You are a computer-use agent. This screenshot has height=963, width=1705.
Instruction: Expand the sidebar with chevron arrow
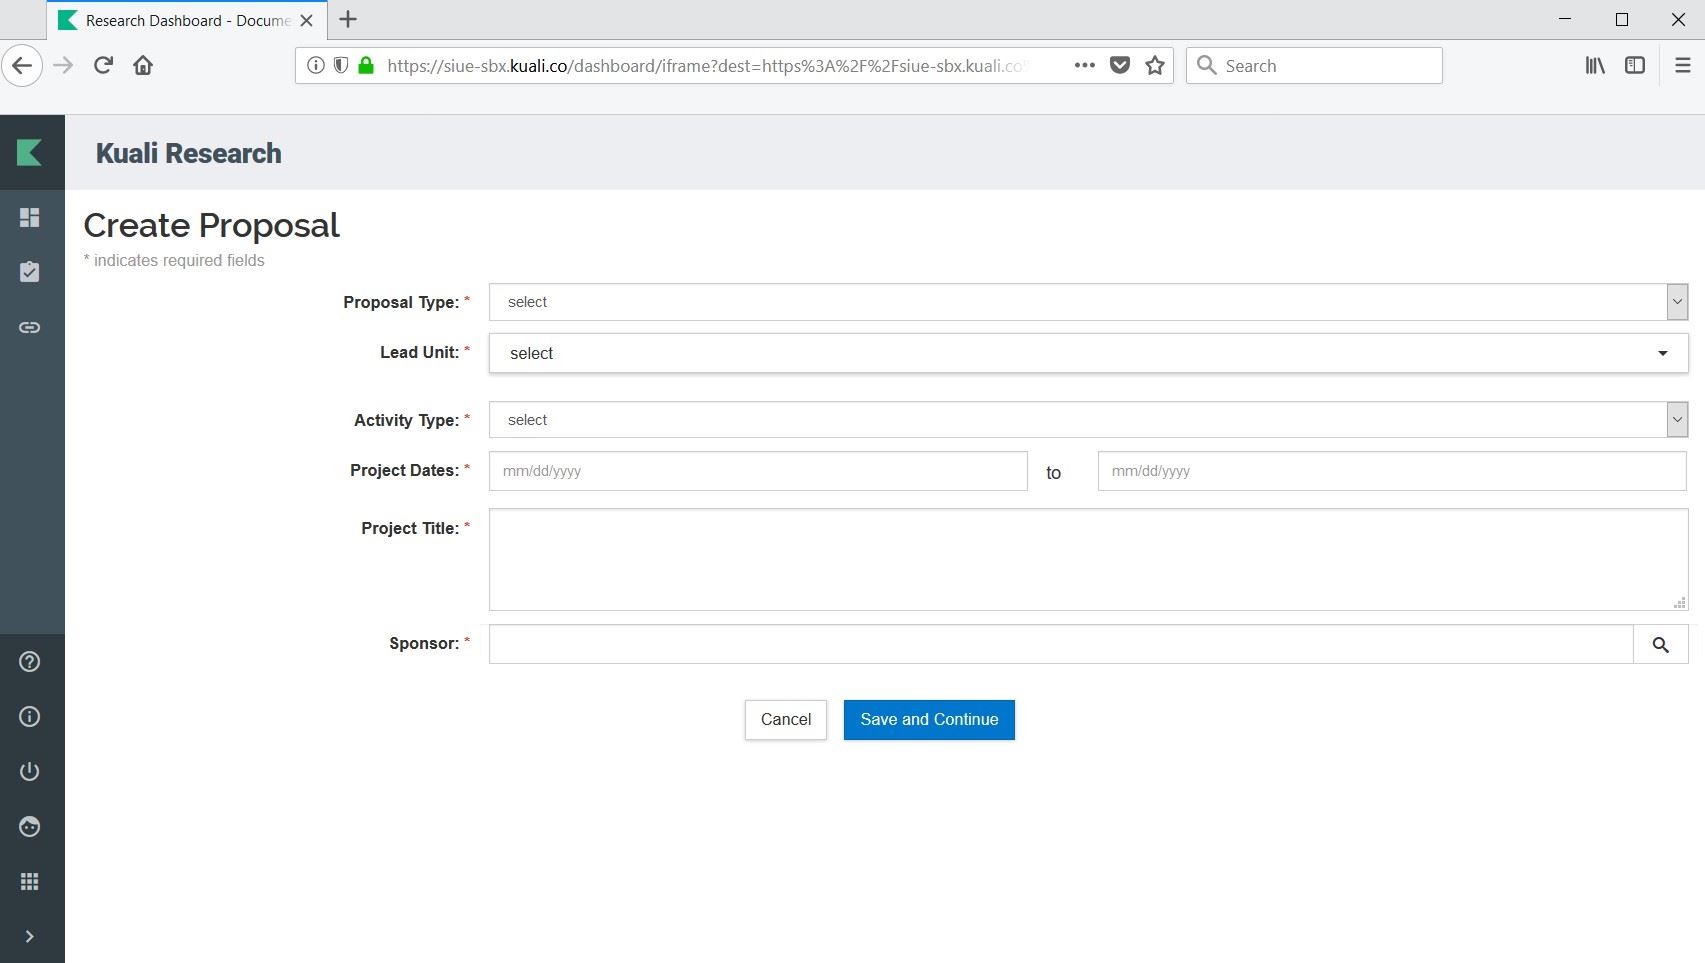[x=30, y=937]
